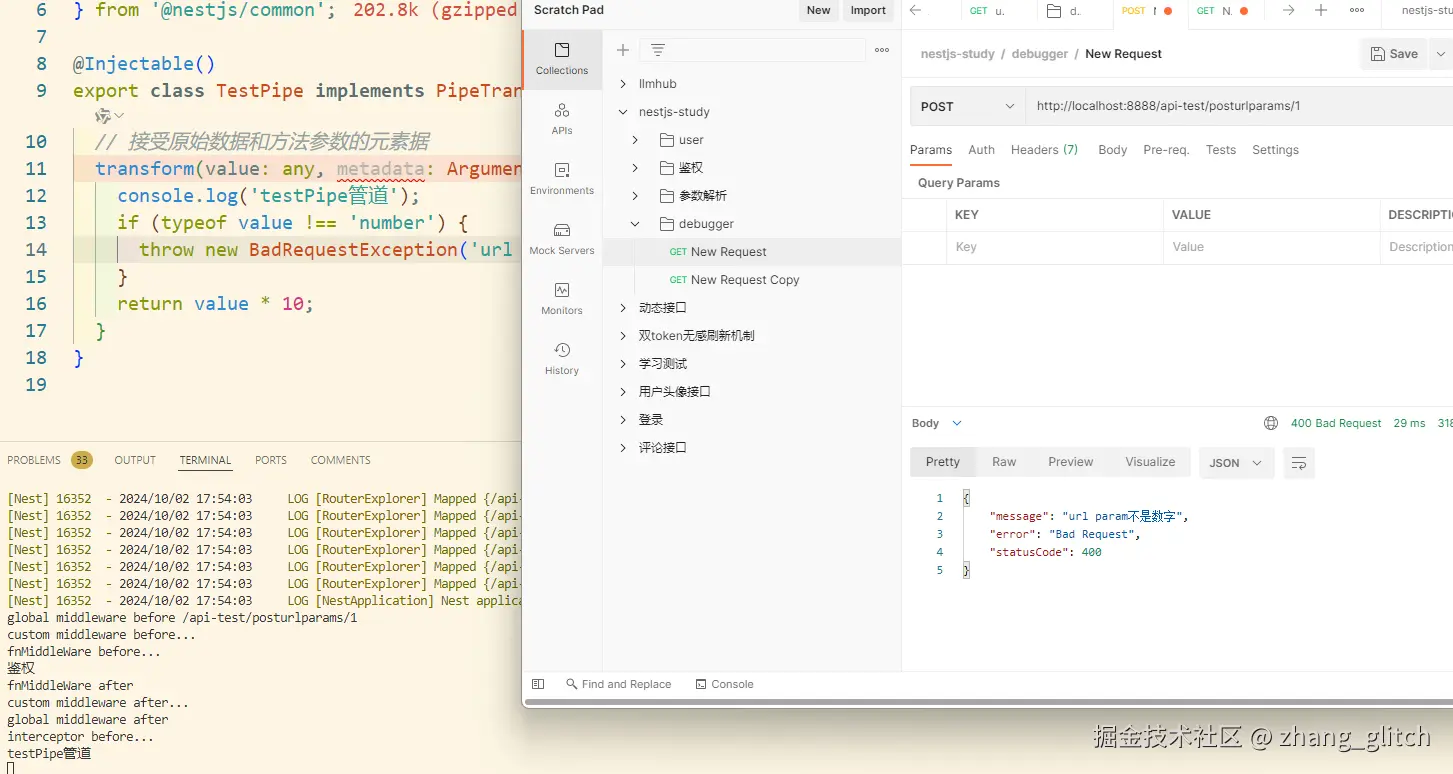
Task: Switch to the Pre-req. tab
Action: click(1166, 150)
